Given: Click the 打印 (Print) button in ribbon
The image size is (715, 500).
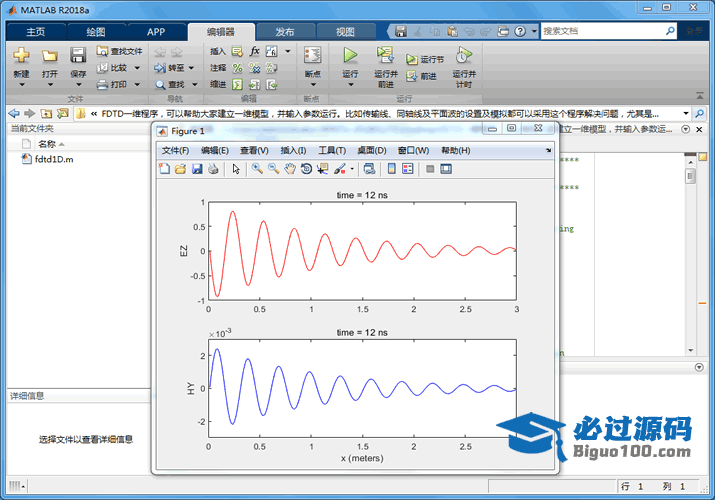Looking at the screenshot, I should 118,84.
